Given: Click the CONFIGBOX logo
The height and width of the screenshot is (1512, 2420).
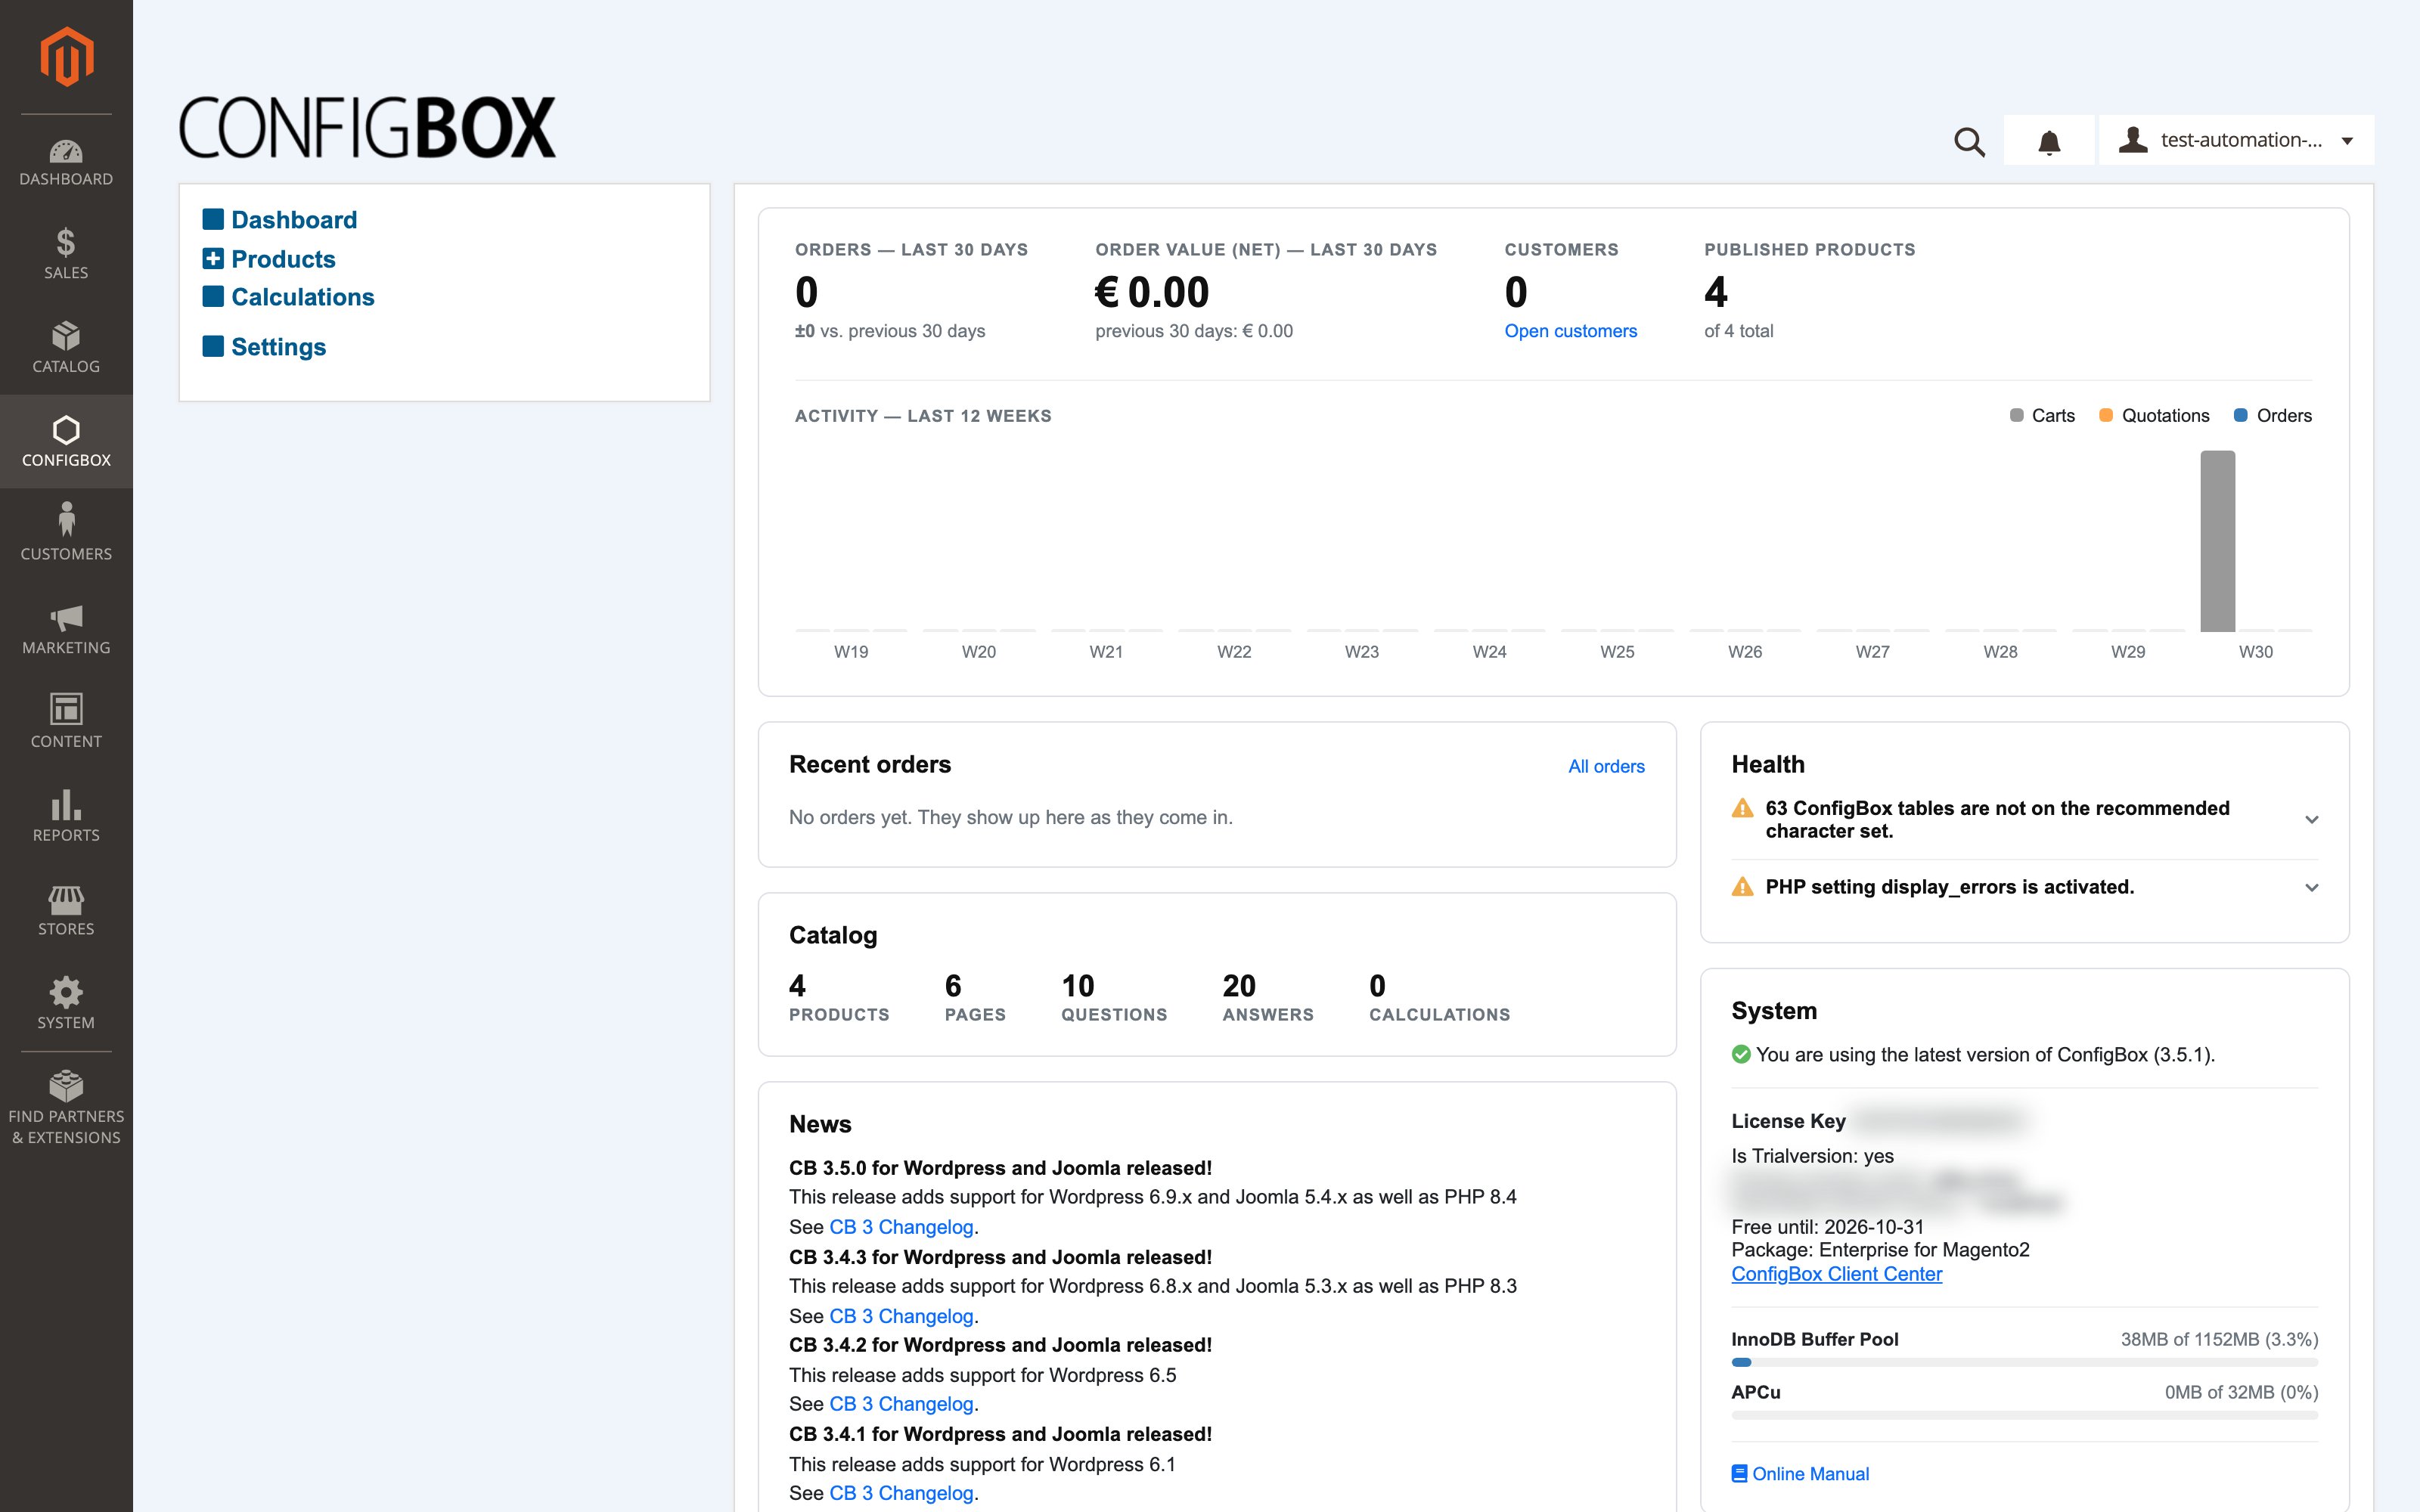Looking at the screenshot, I should (367, 127).
